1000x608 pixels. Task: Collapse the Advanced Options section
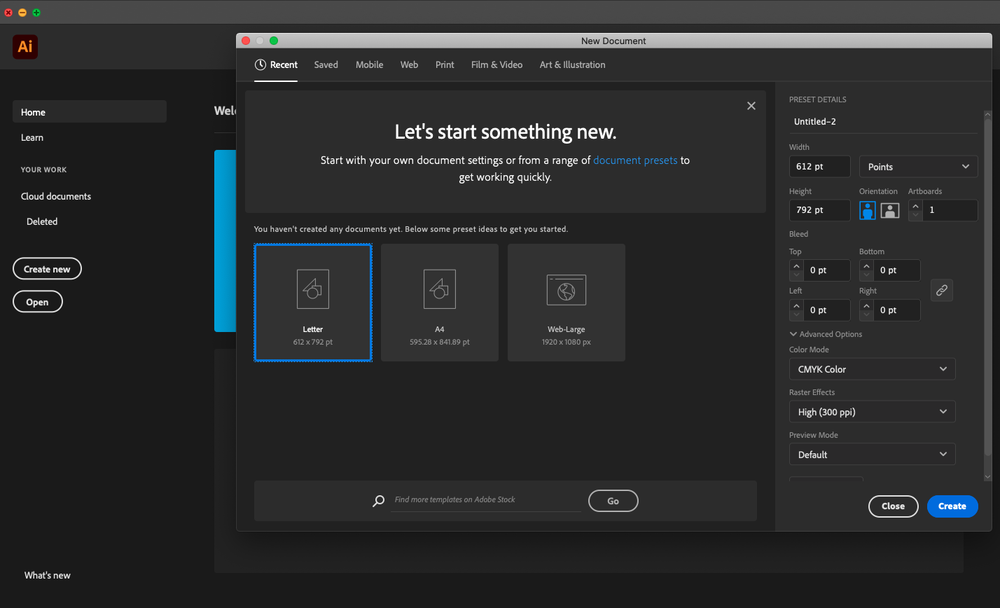click(x=825, y=334)
